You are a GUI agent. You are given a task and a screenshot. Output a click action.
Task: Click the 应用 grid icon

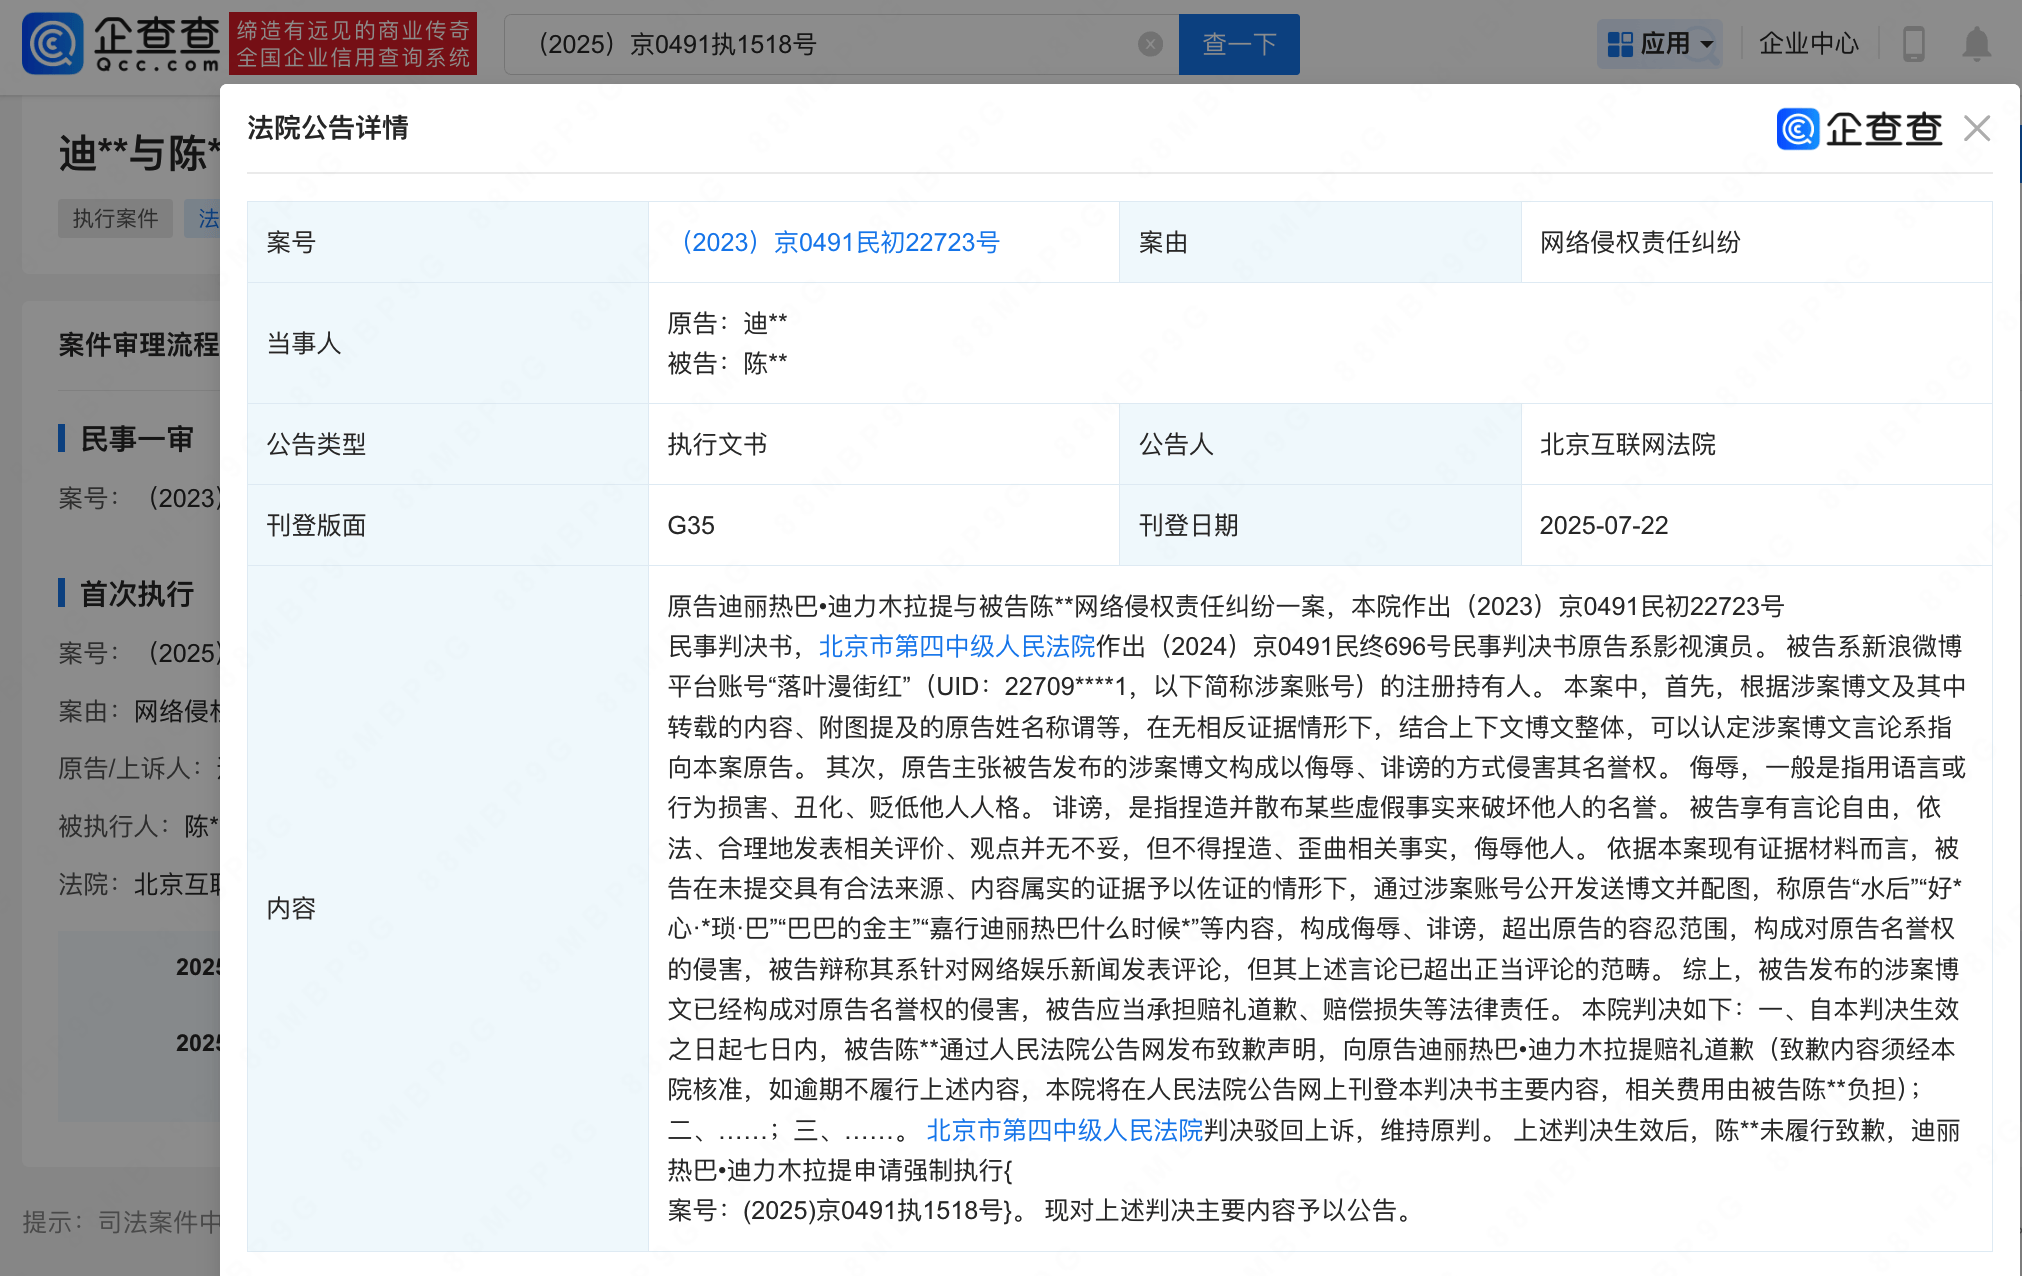(1620, 44)
